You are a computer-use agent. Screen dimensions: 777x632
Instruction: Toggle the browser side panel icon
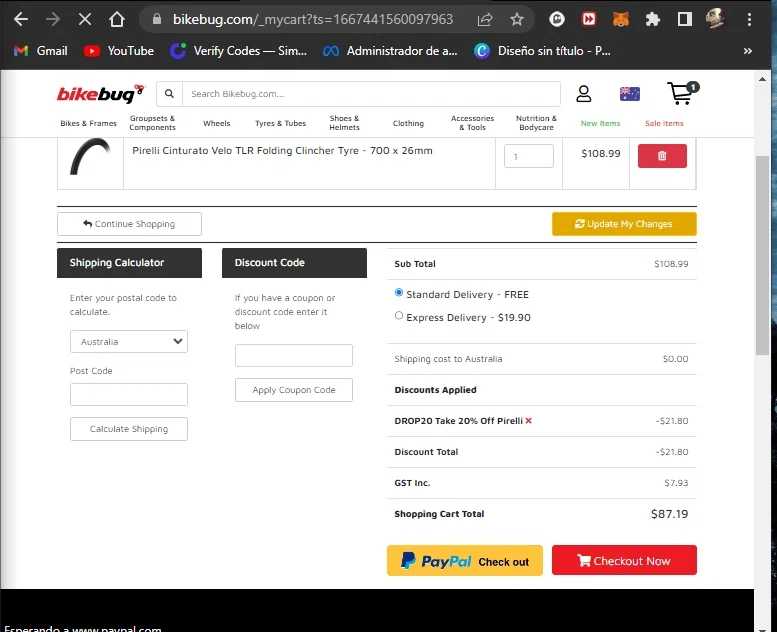pos(685,19)
